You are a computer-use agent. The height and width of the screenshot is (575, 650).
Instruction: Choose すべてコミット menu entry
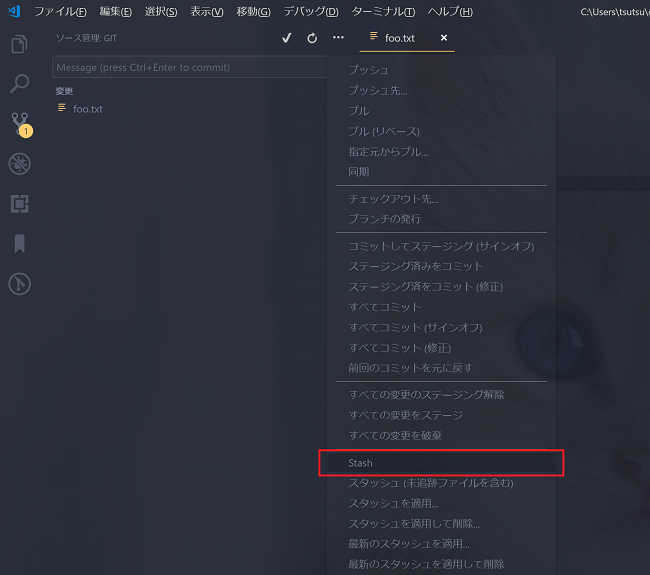click(x=441, y=307)
